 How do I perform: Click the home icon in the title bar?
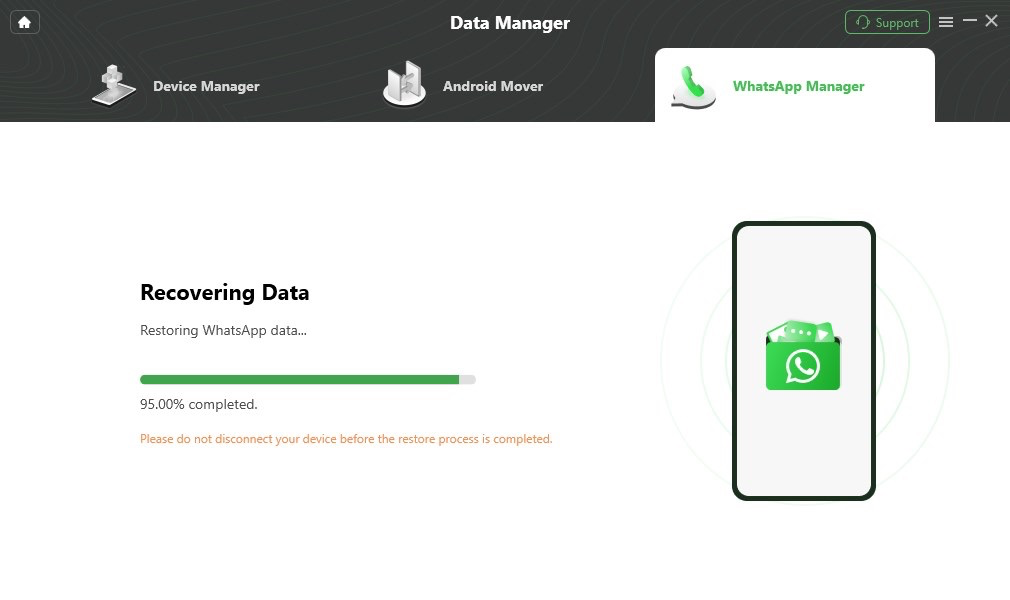pyautogui.click(x=24, y=22)
